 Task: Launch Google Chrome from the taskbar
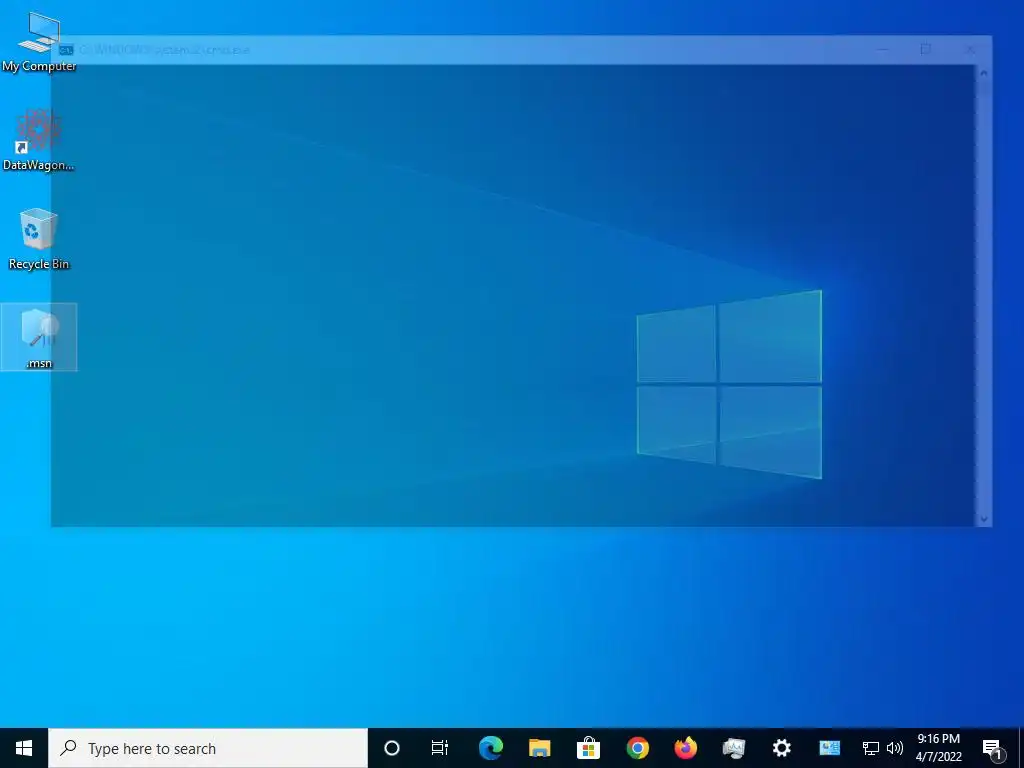click(x=637, y=748)
